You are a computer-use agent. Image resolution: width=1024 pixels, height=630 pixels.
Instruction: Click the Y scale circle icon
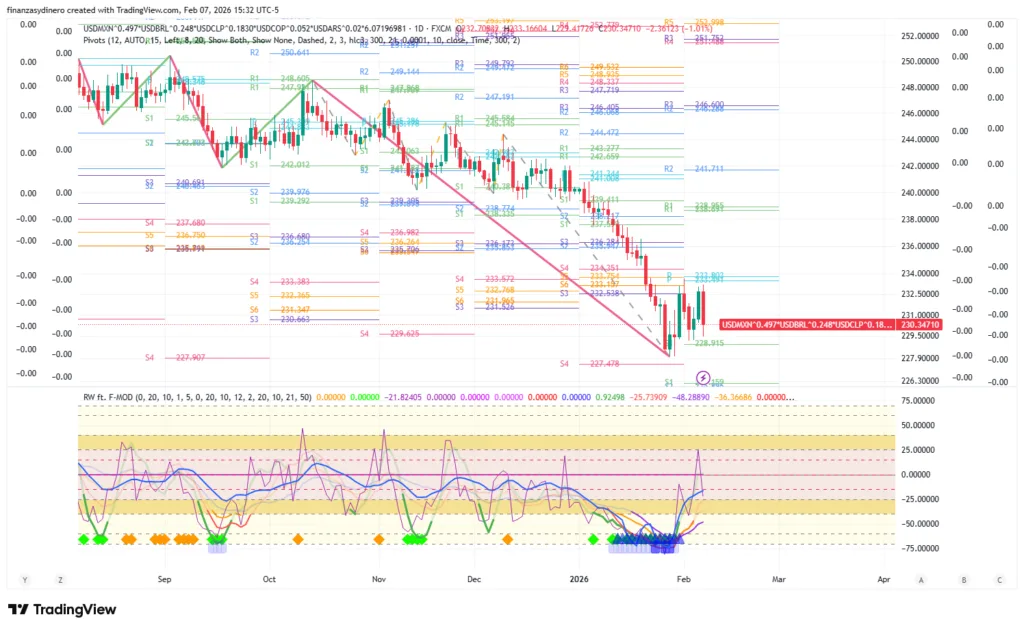click(x=25, y=579)
